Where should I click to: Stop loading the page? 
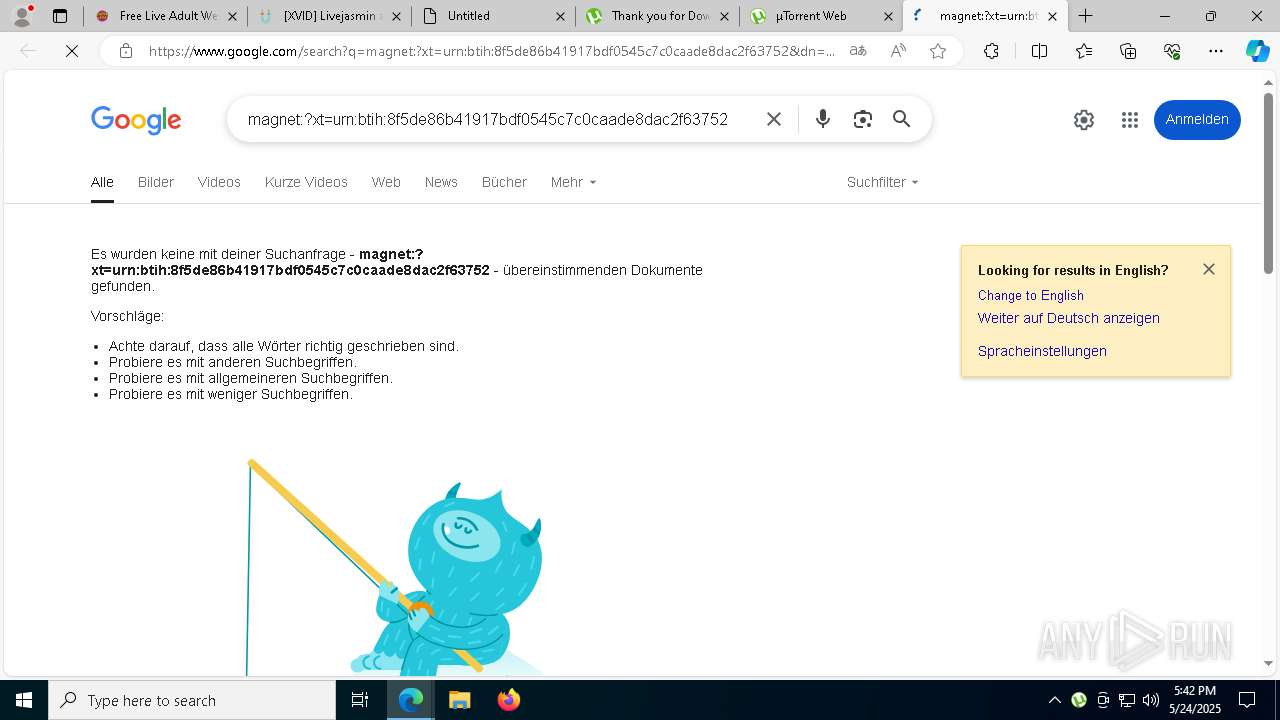(x=72, y=51)
